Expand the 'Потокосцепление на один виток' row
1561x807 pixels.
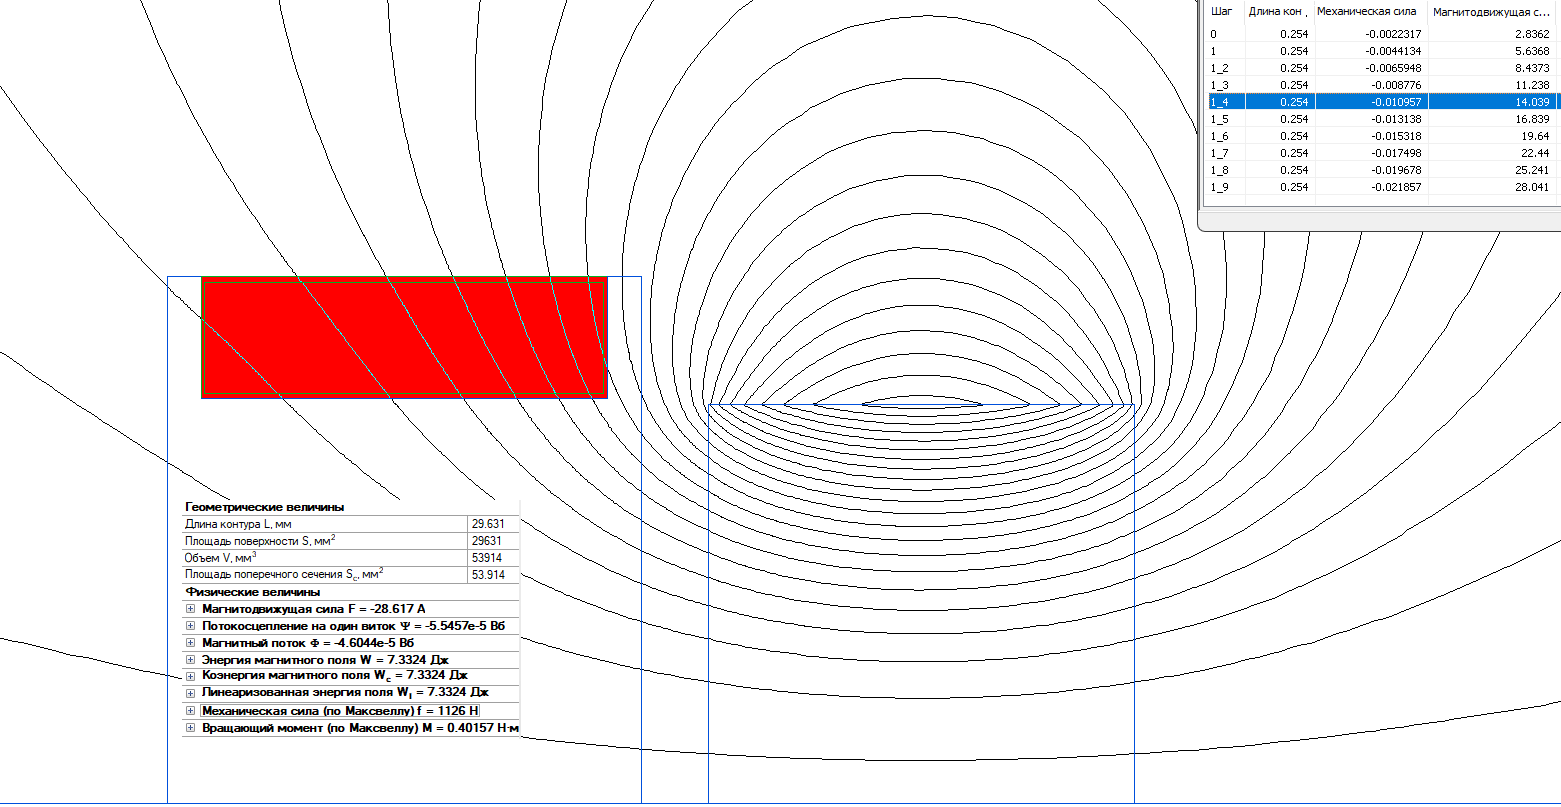pyautogui.click(x=190, y=626)
